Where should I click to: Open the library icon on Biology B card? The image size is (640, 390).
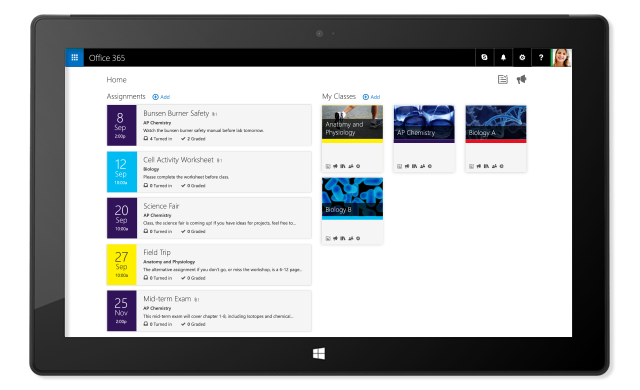(x=343, y=238)
